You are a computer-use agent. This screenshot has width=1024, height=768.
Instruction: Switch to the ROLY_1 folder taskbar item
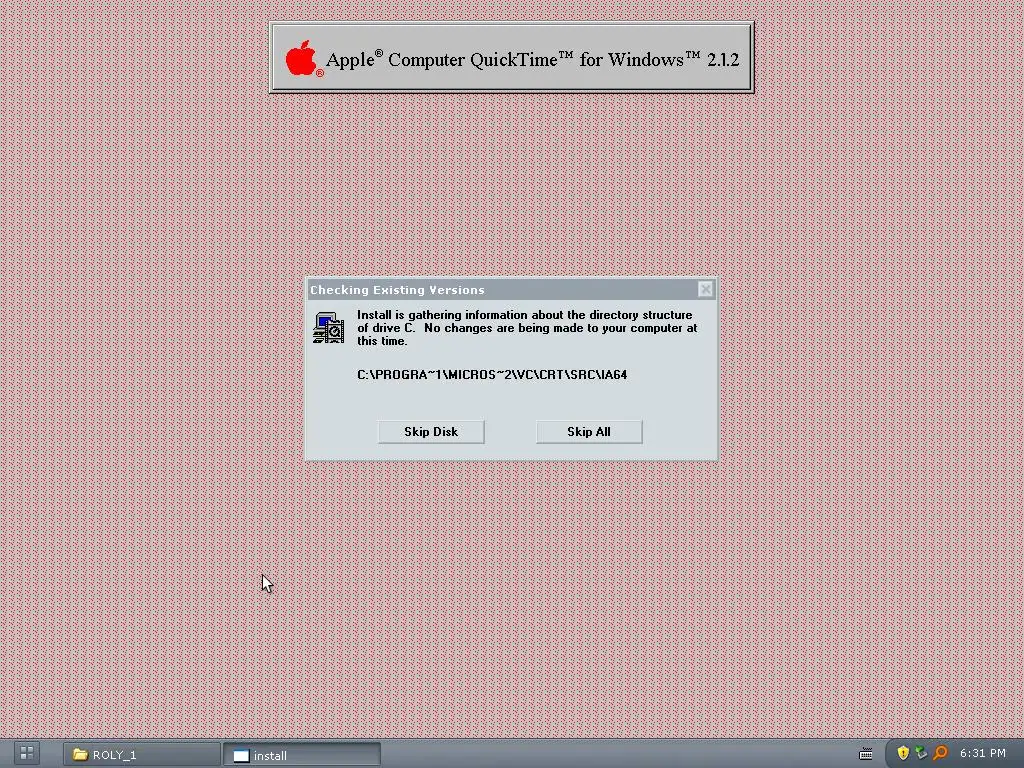point(142,755)
